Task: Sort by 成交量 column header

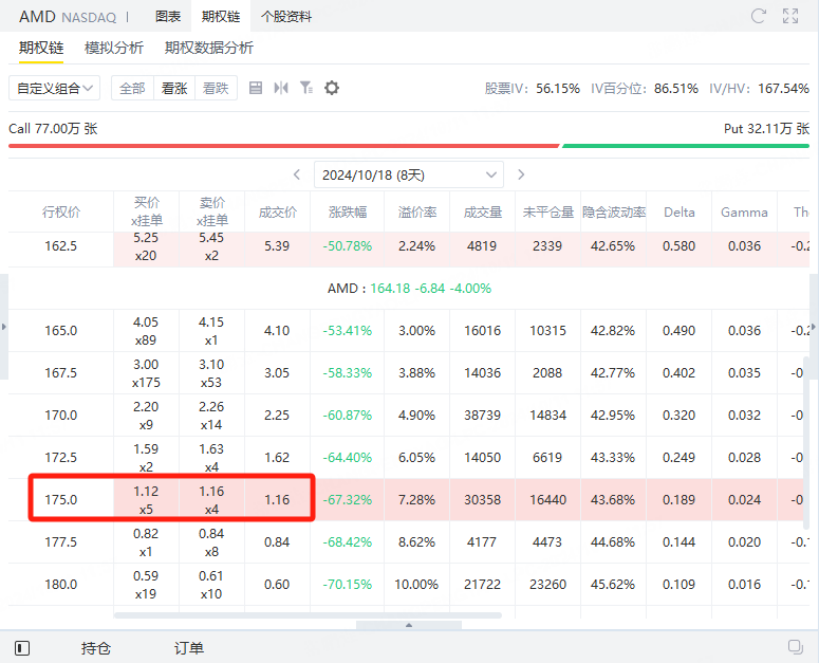Action: tap(482, 212)
